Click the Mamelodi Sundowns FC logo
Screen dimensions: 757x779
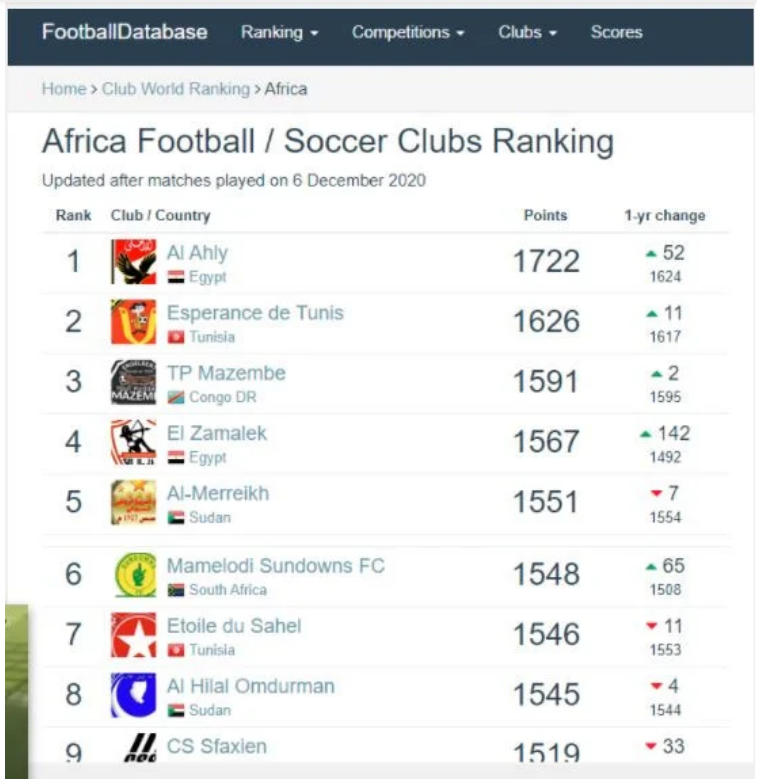click(133, 575)
